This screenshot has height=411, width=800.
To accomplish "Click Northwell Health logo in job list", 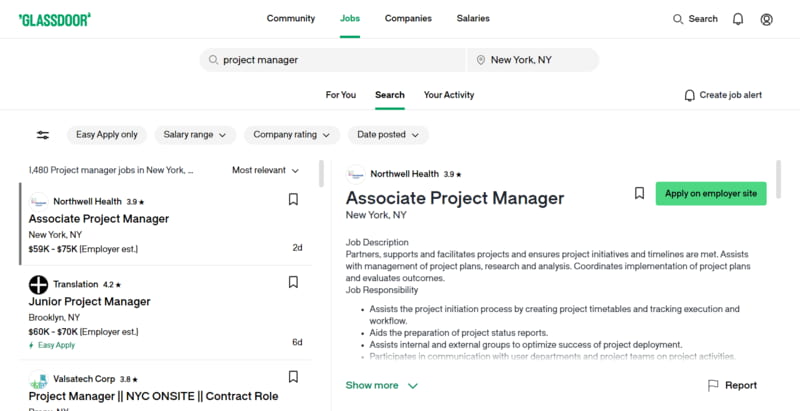I will [x=38, y=201].
